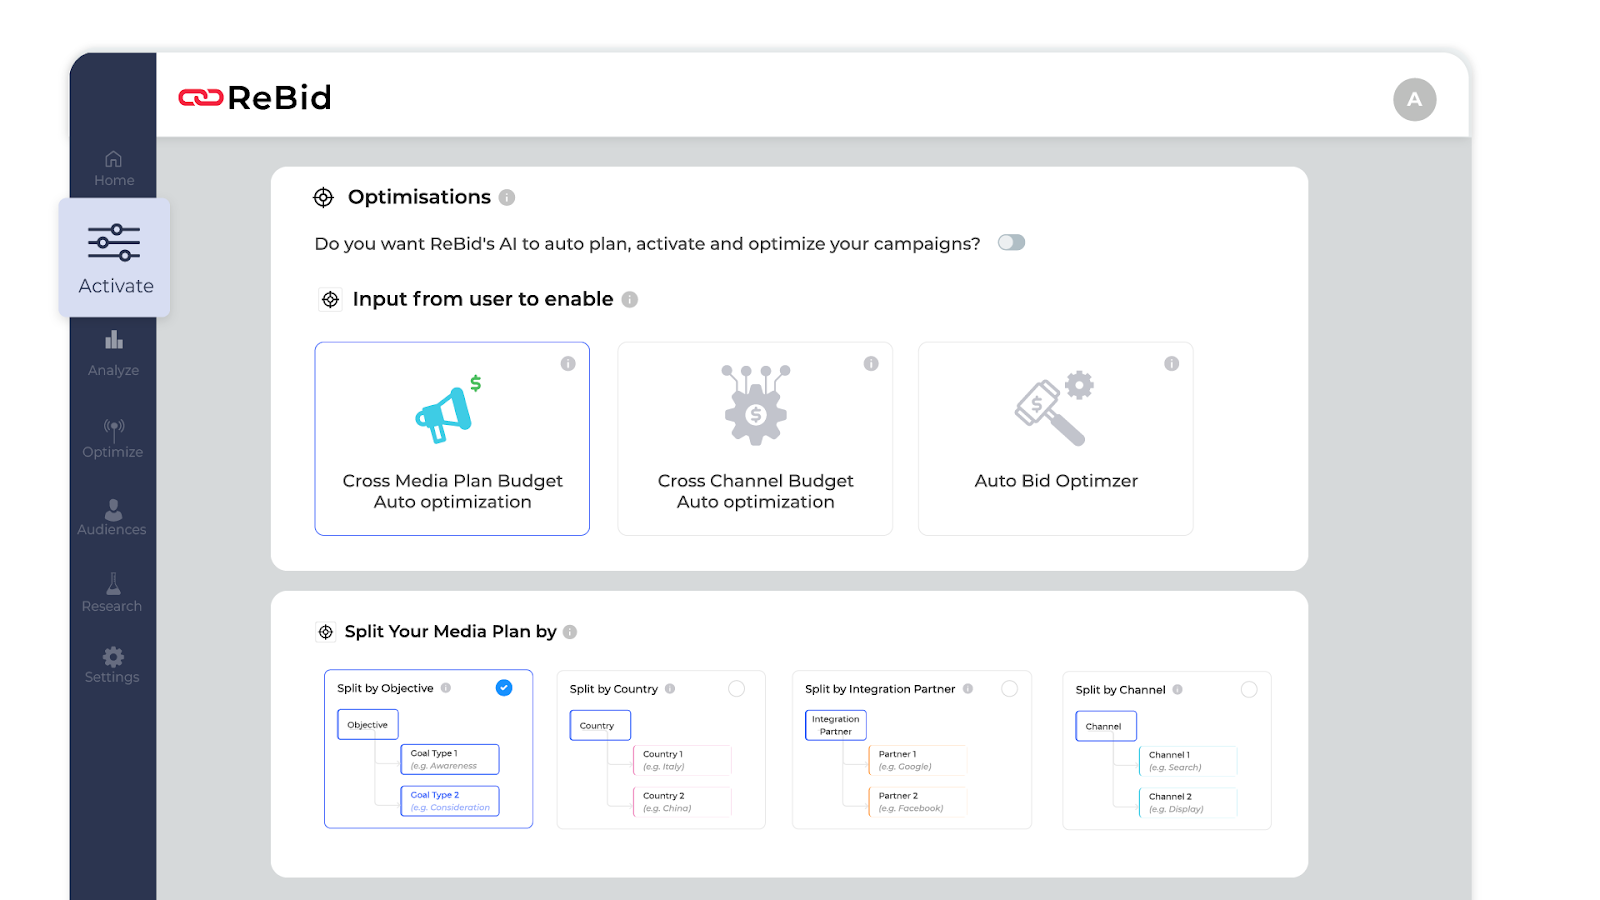
Task: Click info icon on Auto Bid card
Action: 1171,364
